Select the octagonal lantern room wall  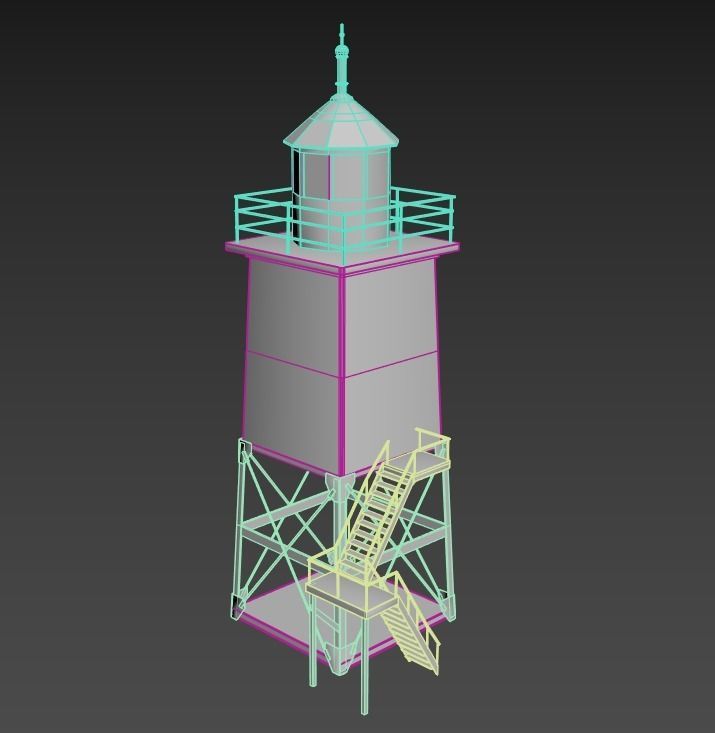(x=342, y=196)
